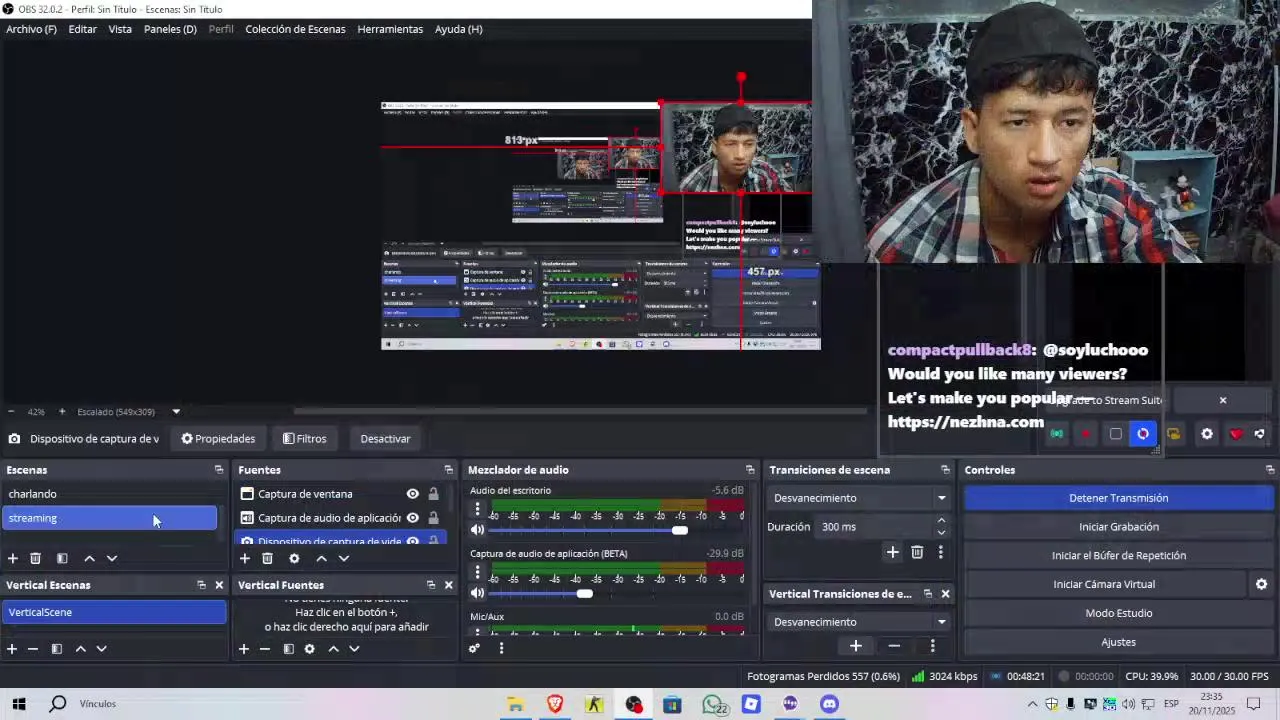
Task: Open the scene transition Desvanecimiento dropdown
Action: click(x=859, y=498)
